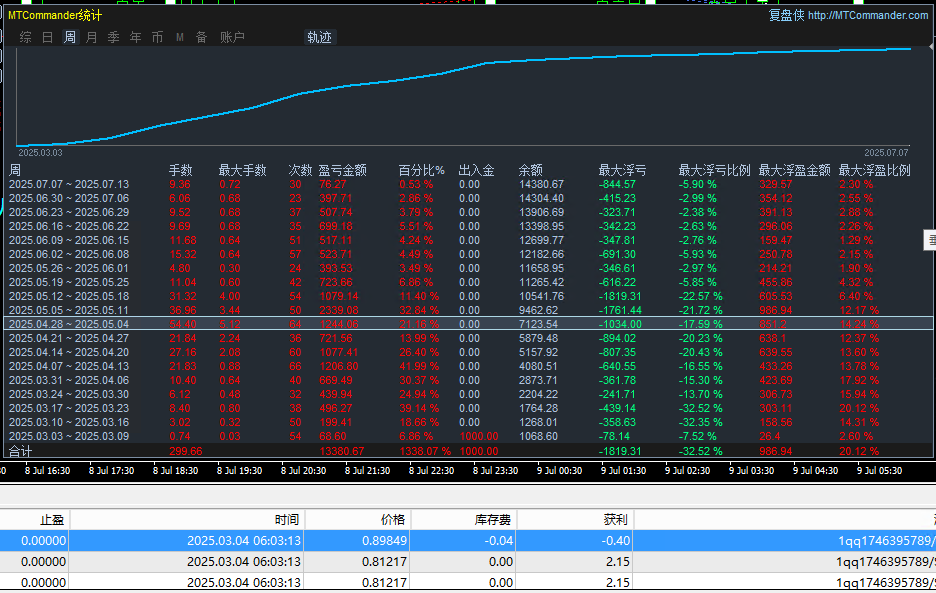Image resolution: width=936 pixels, height=593 pixels.
Task: Select week row 2025.05.26 ~ 2025.06.01
Action: (468, 268)
